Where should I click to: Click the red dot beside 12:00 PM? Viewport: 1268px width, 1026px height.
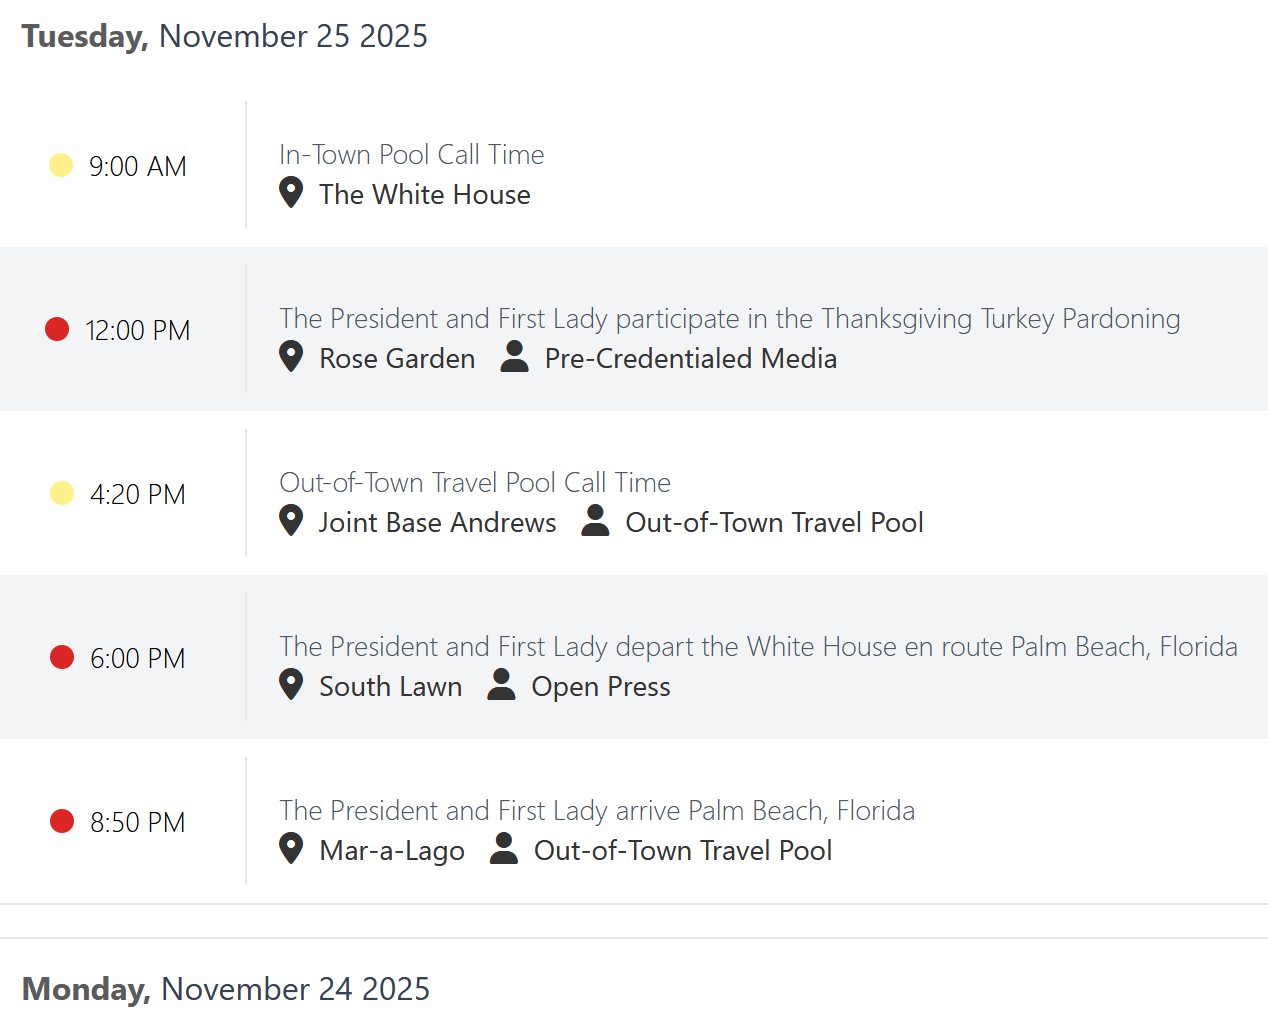57,329
